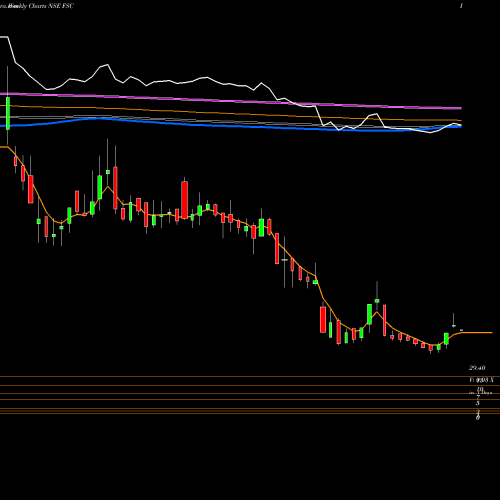Click the 29.40 price label
Viewport: 500px width, 500px height.
477,368
